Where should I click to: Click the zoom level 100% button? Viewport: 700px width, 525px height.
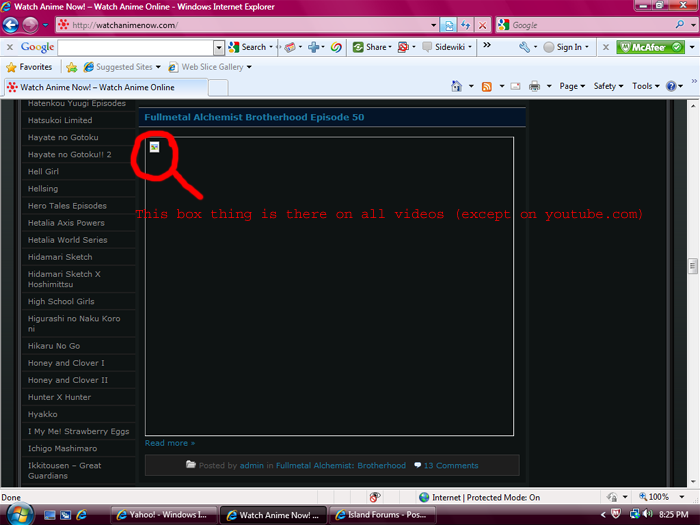coord(654,497)
